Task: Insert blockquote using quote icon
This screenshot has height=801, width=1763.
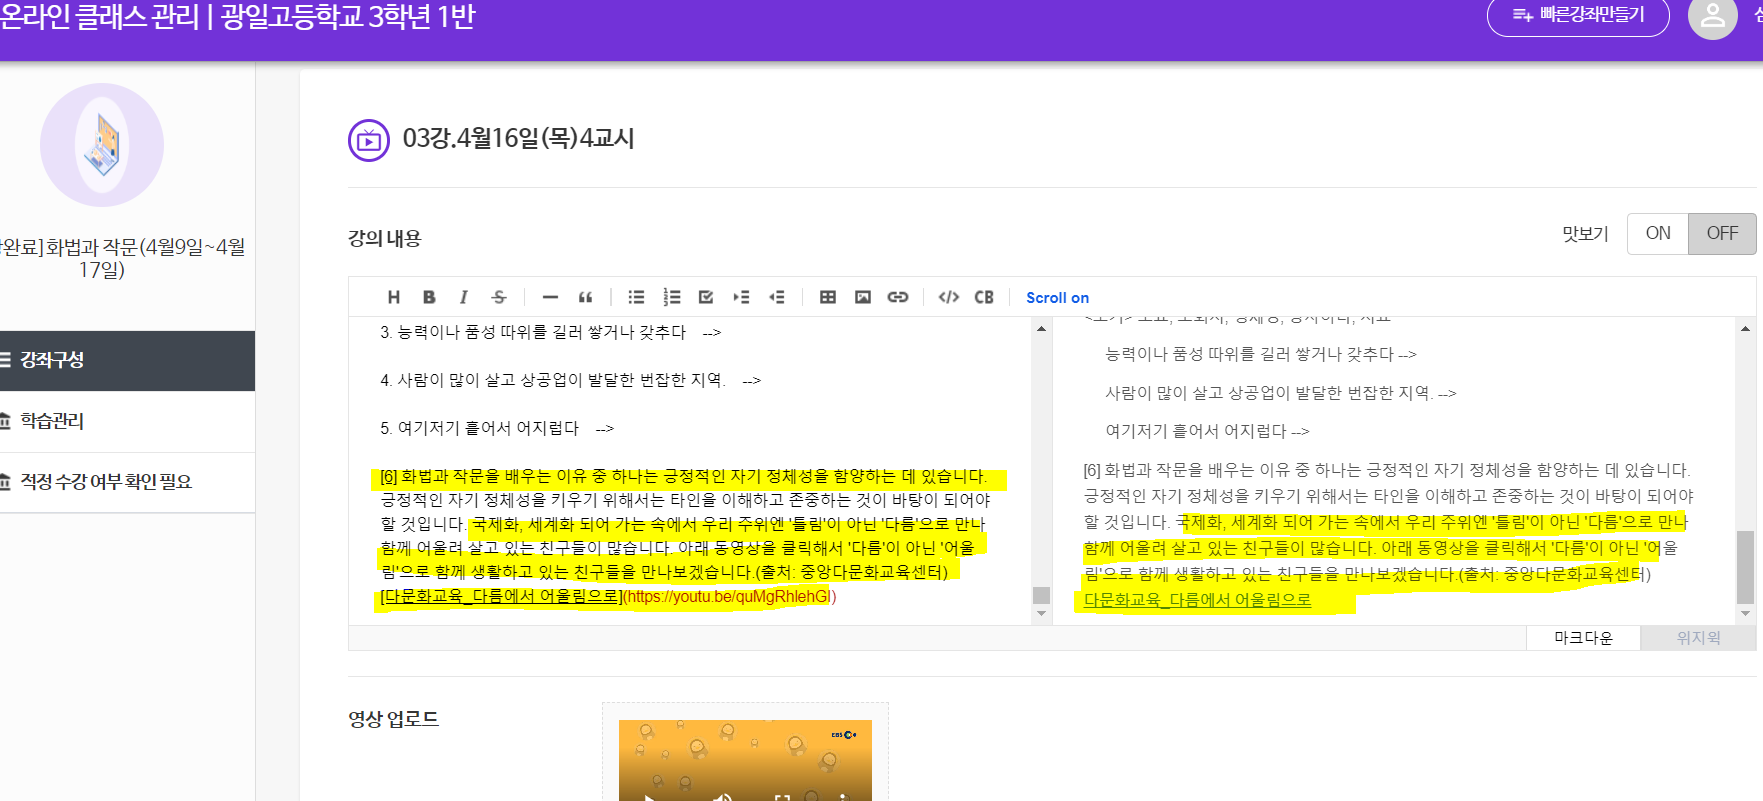Action: [x=586, y=297]
